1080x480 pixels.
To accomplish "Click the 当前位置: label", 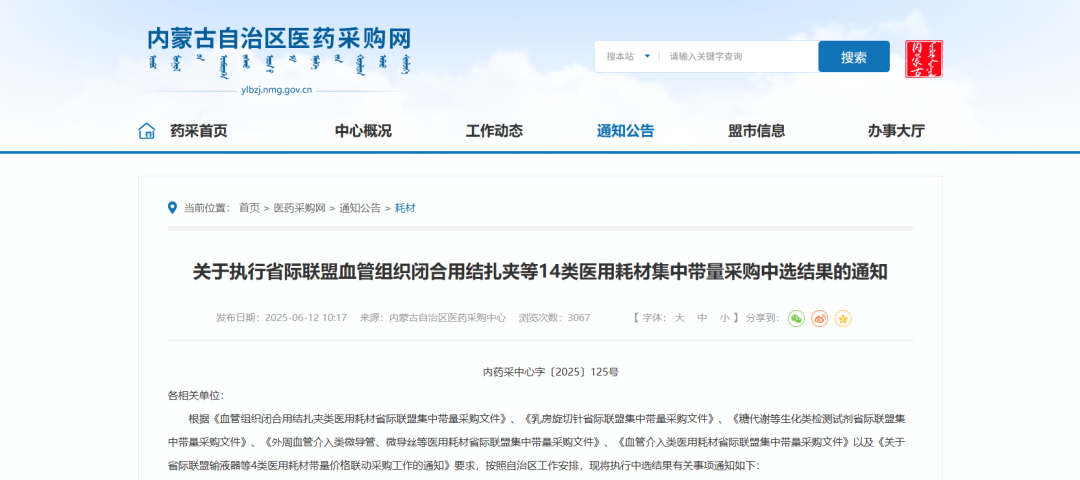I will pos(207,208).
